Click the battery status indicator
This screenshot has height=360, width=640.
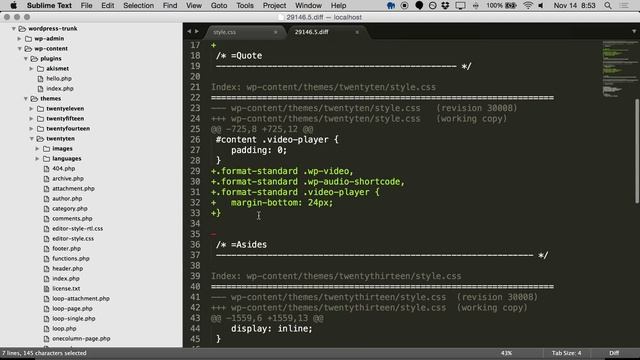pyautogui.click(x=502, y=6)
